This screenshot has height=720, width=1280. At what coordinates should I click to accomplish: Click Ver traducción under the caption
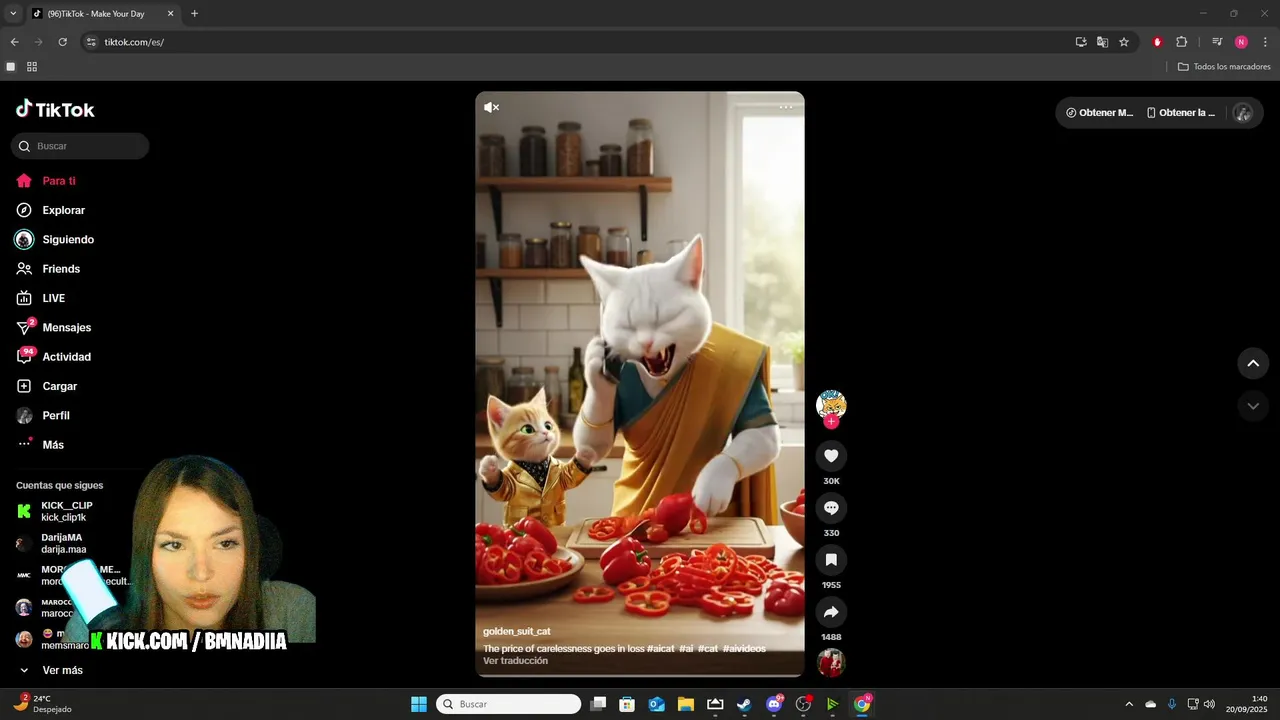[515, 661]
